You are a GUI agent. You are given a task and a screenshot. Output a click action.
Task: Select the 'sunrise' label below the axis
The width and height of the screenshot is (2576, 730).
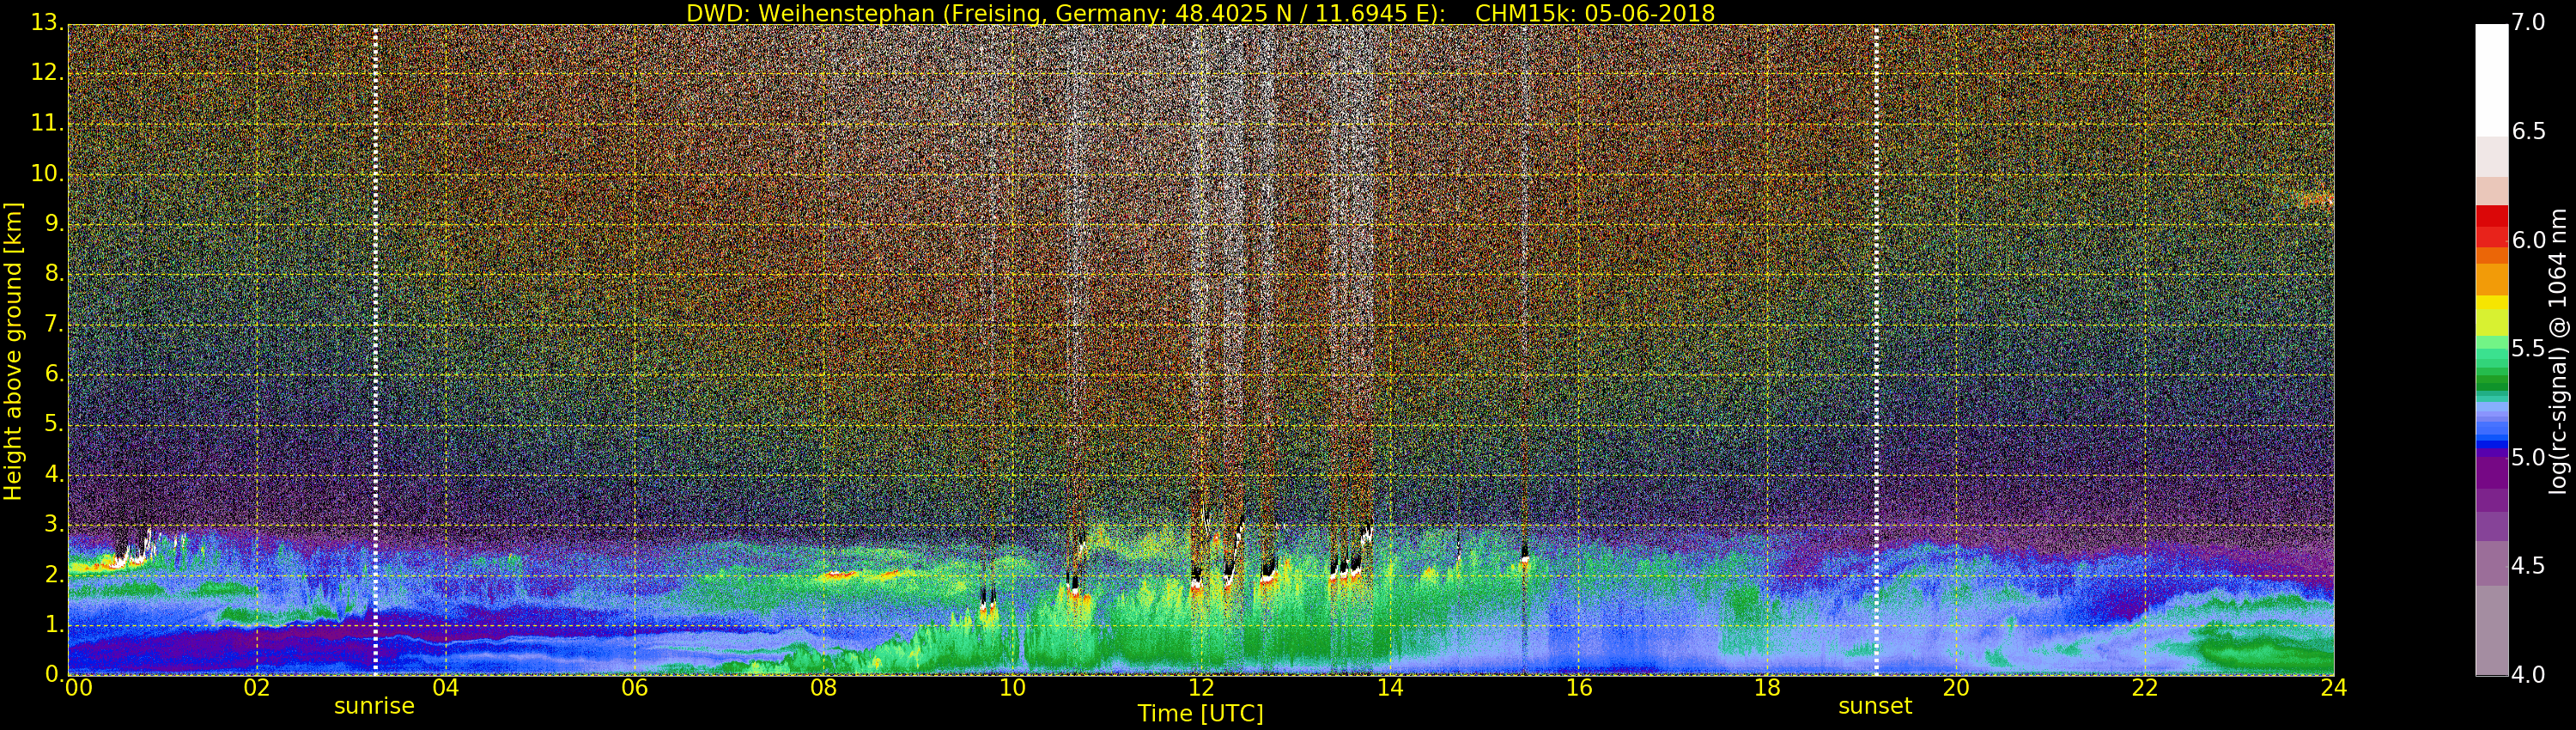[x=374, y=706]
